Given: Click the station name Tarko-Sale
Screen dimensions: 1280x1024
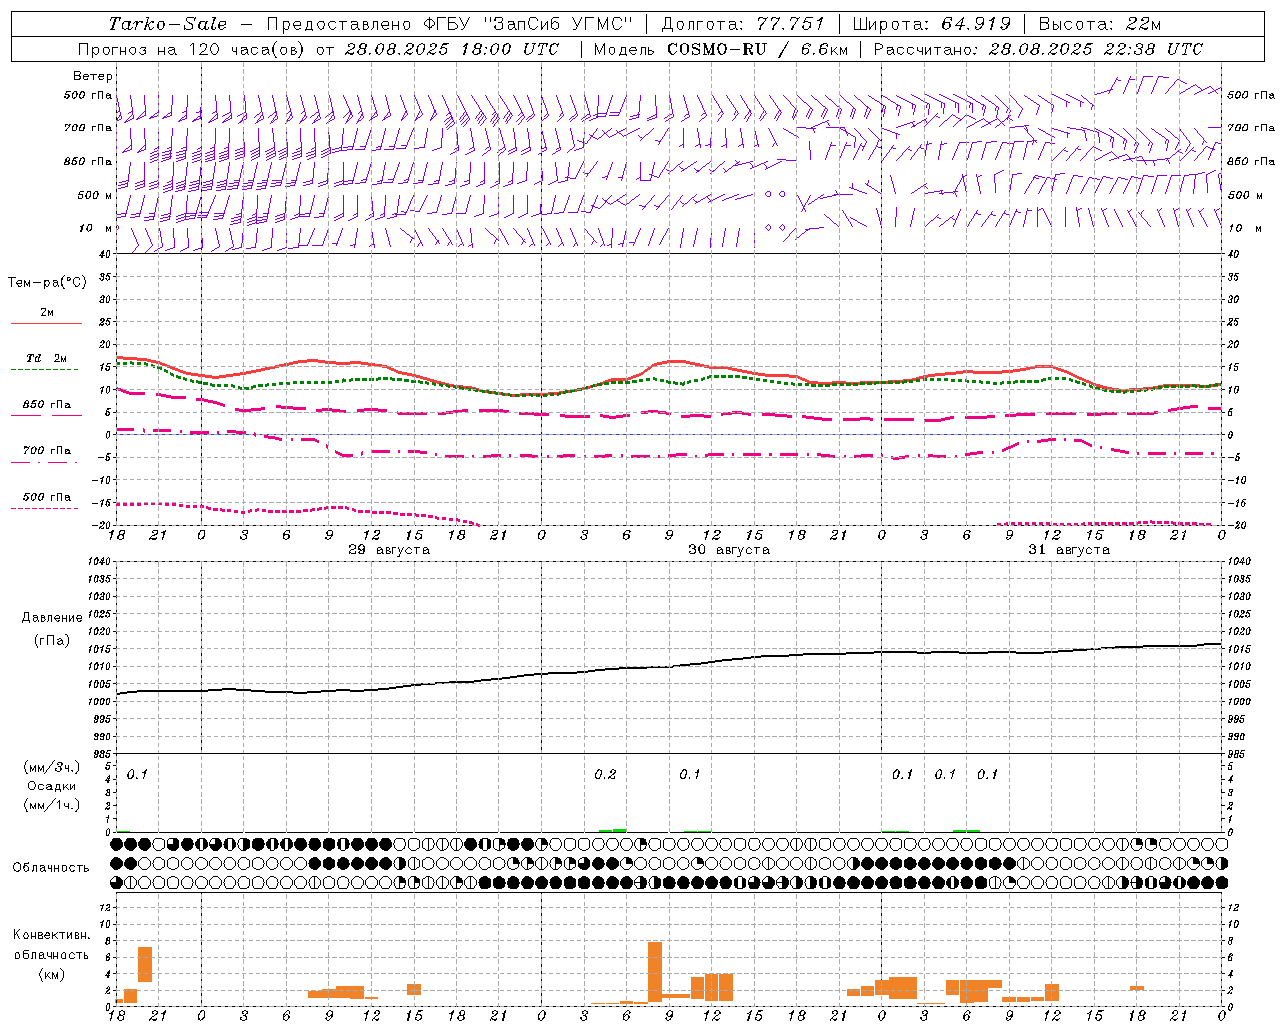Looking at the screenshot, I should [168, 24].
